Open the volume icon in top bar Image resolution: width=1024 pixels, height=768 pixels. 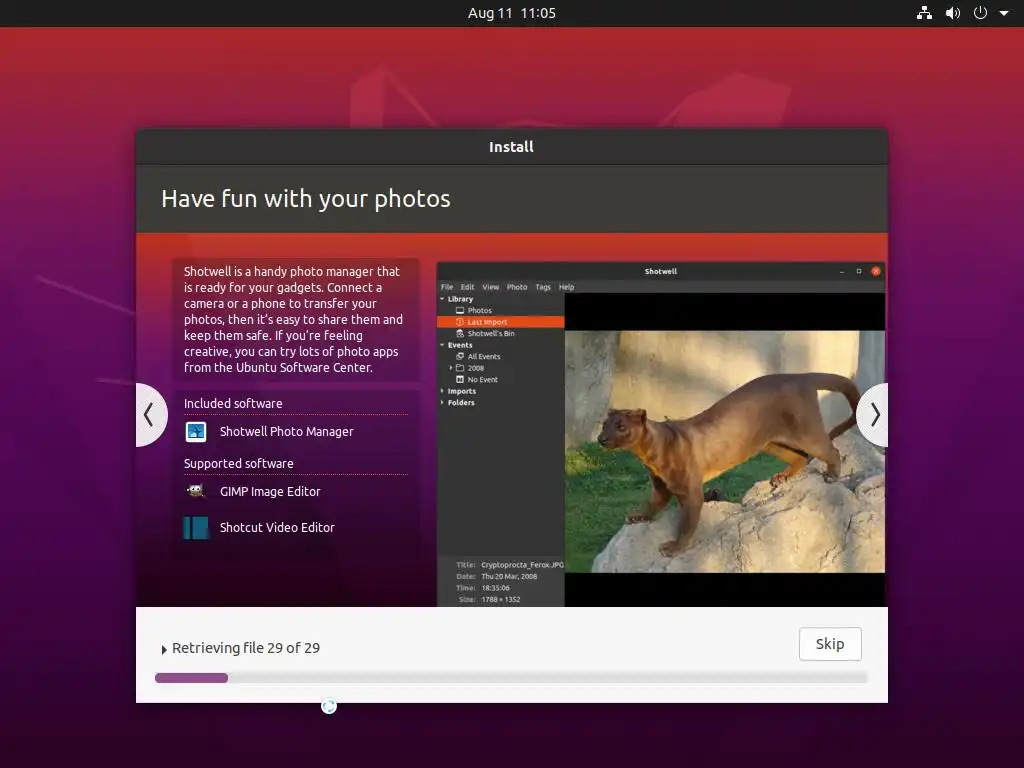click(953, 13)
